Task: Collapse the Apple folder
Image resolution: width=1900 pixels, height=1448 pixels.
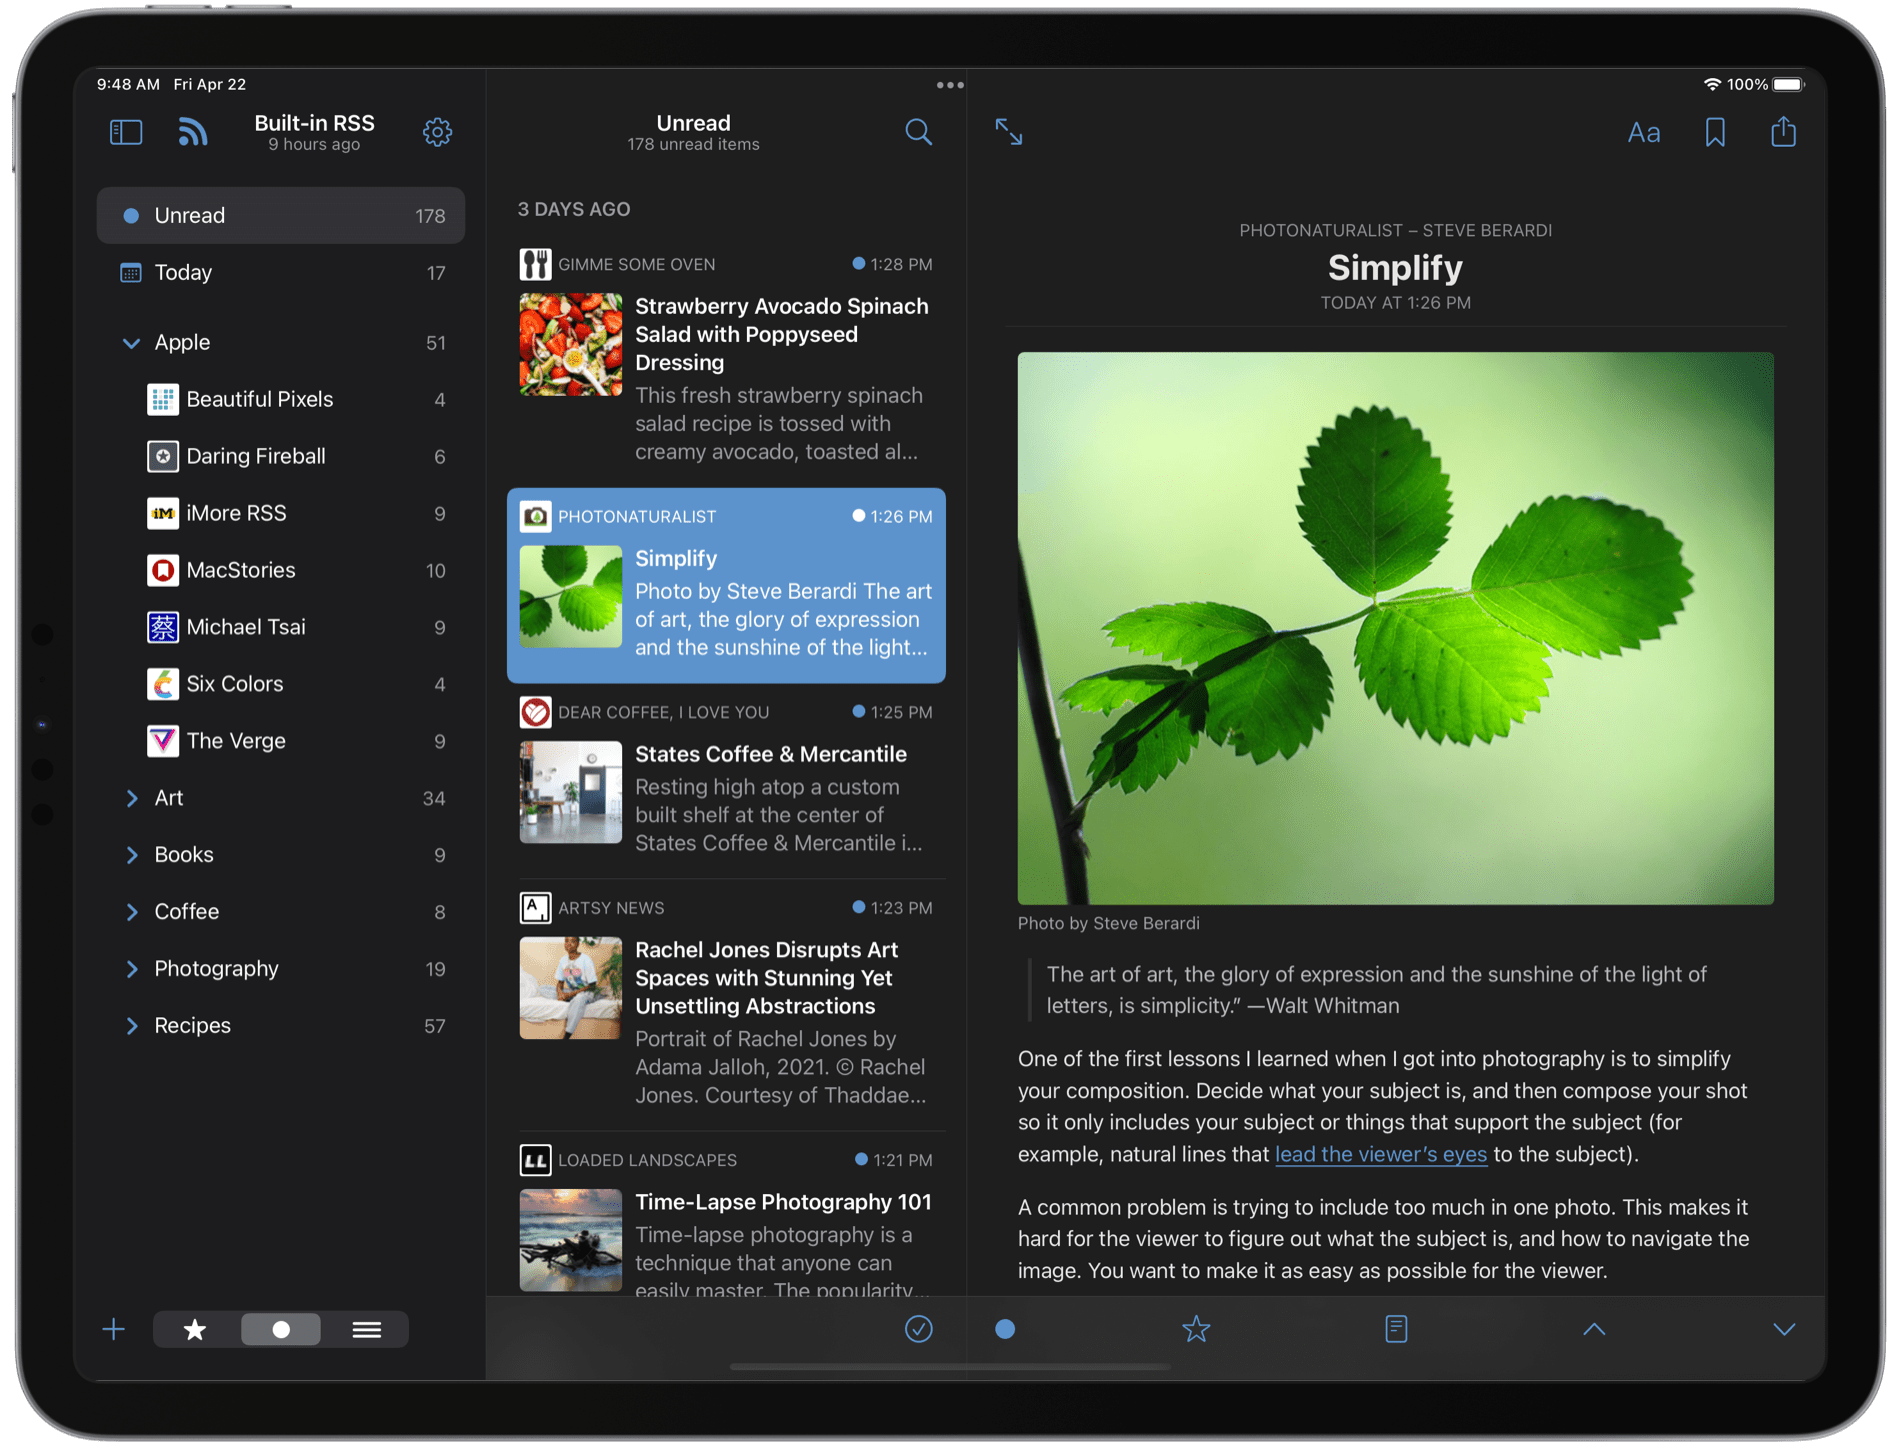Action: pos(131,342)
